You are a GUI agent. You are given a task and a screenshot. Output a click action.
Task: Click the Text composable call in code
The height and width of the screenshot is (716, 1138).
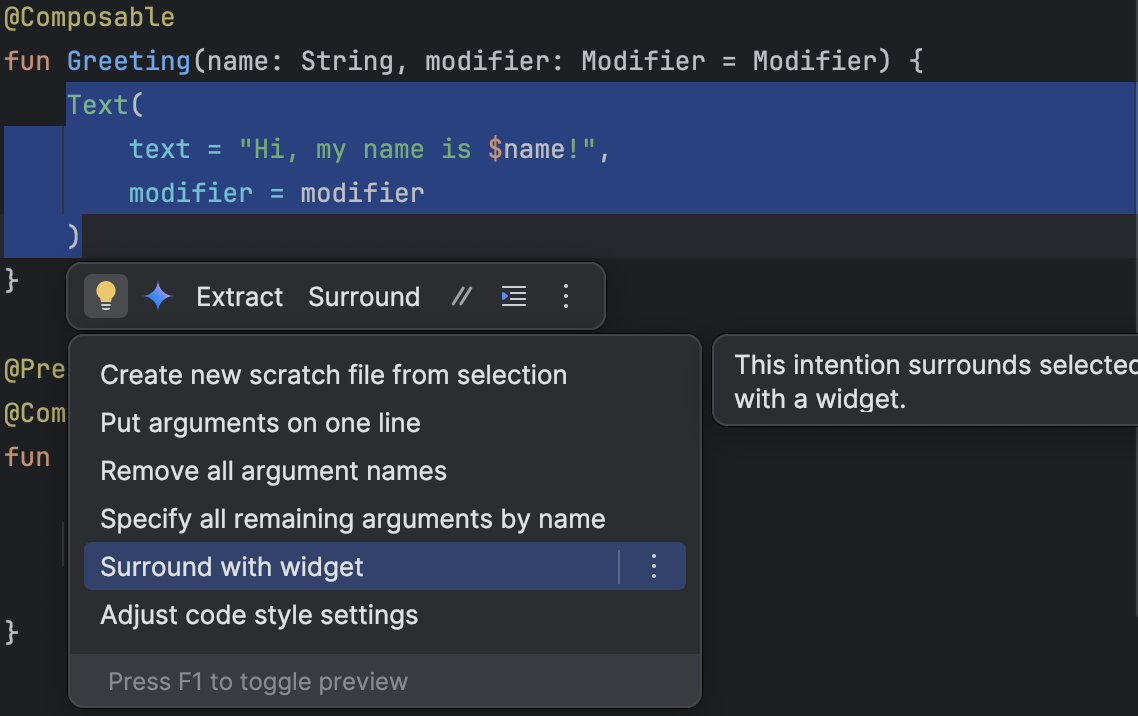(97, 105)
